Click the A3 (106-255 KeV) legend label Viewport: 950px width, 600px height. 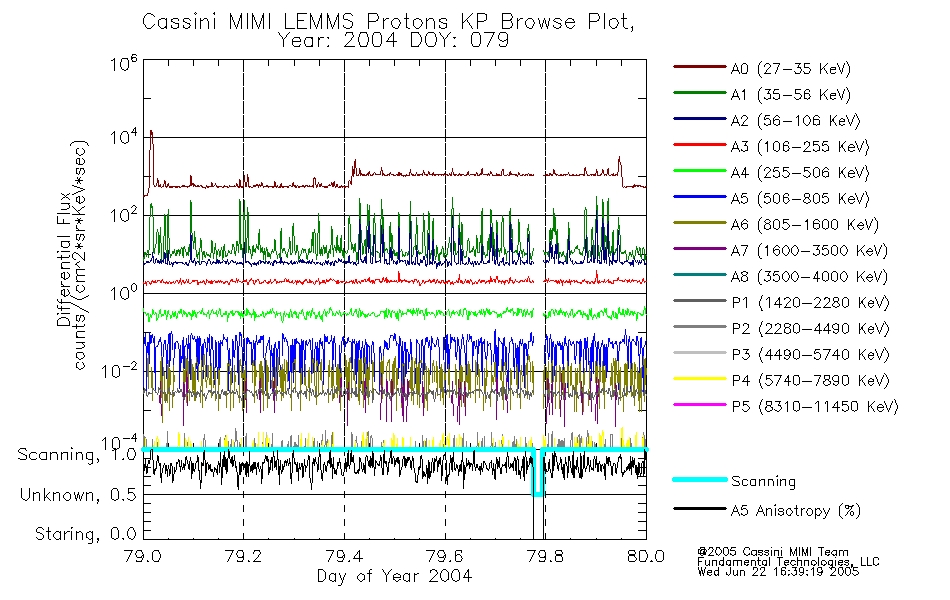point(800,147)
